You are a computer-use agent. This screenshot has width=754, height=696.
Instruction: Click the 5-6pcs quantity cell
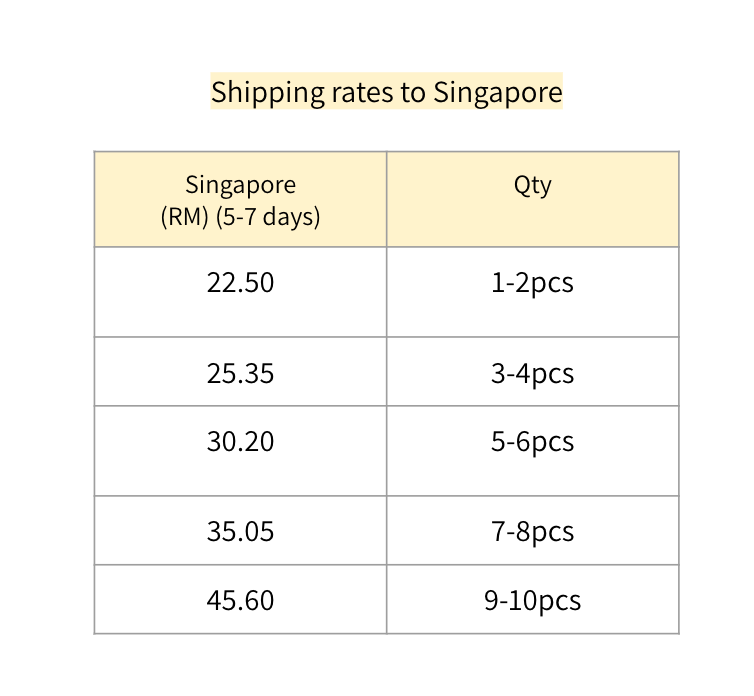point(532,441)
